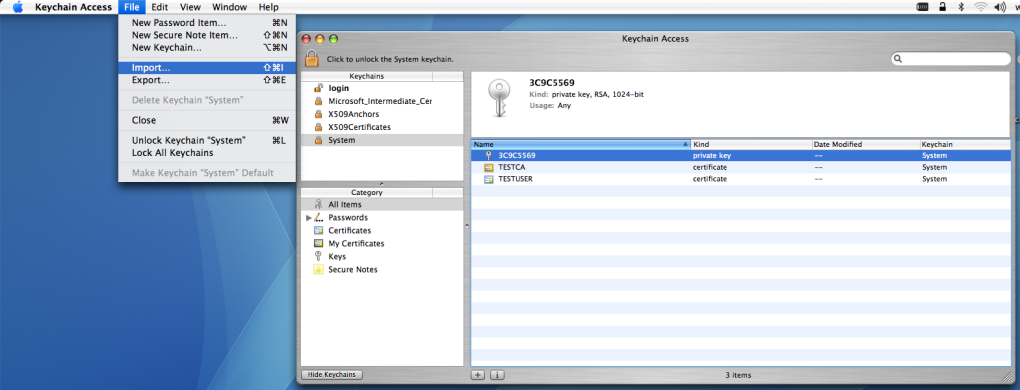Click the Secure Notes category icon
1020x390 pixels.
pyautogui.click(x=318, y=269)
